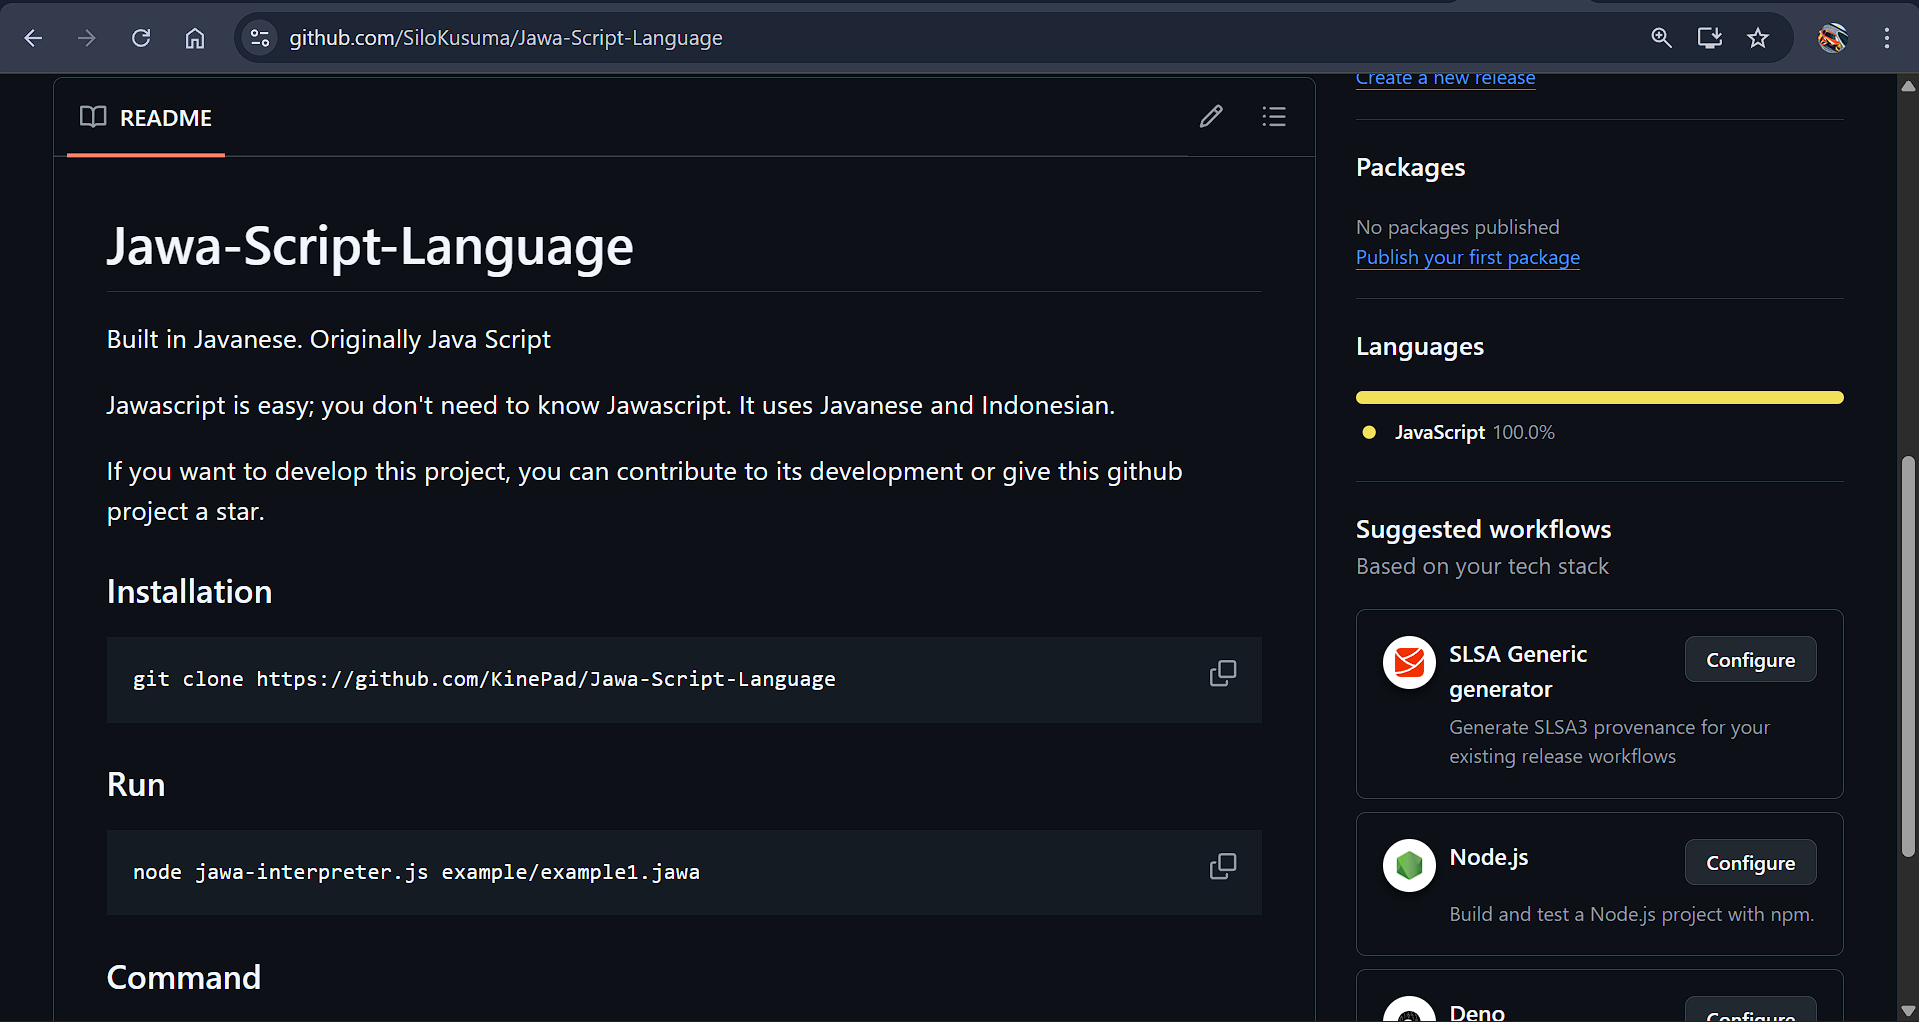Image resolution: width=1919 pixels, height=1022 pixels.
Task: Open the Publish your first package link
Action: [x=1467, y=258]
